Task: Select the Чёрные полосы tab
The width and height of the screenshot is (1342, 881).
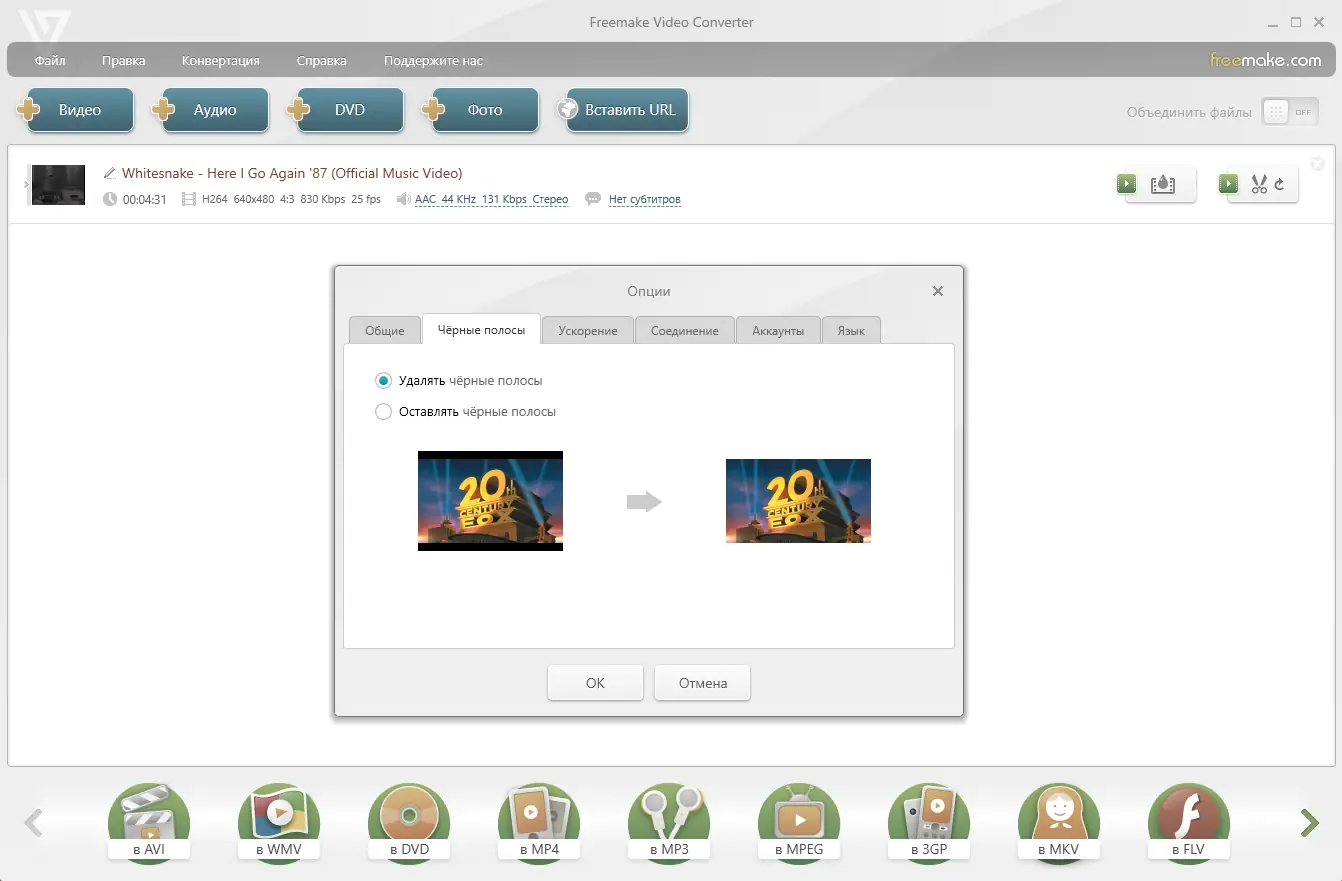Action: click(481, 329)
